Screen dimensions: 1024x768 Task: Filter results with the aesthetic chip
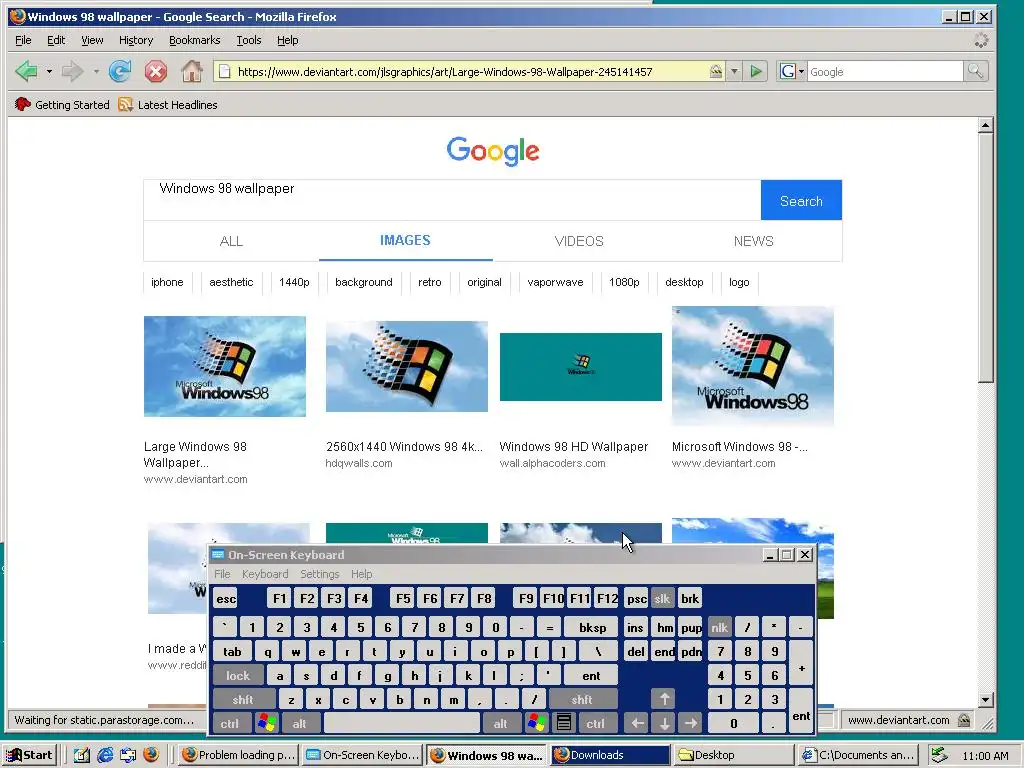[x=231, y=282]
